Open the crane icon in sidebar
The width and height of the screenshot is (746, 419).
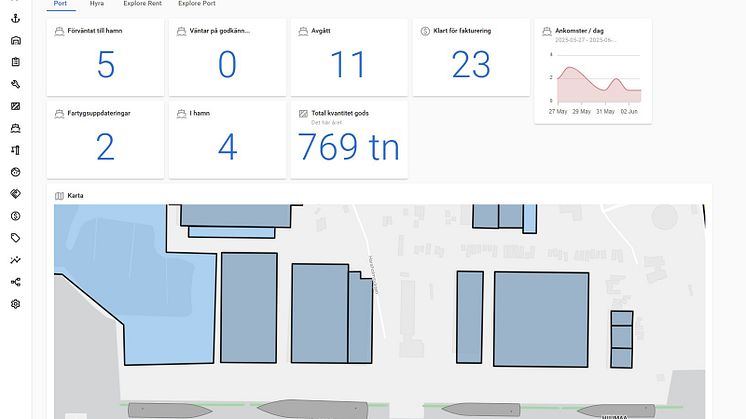click(x=16, y=150)
